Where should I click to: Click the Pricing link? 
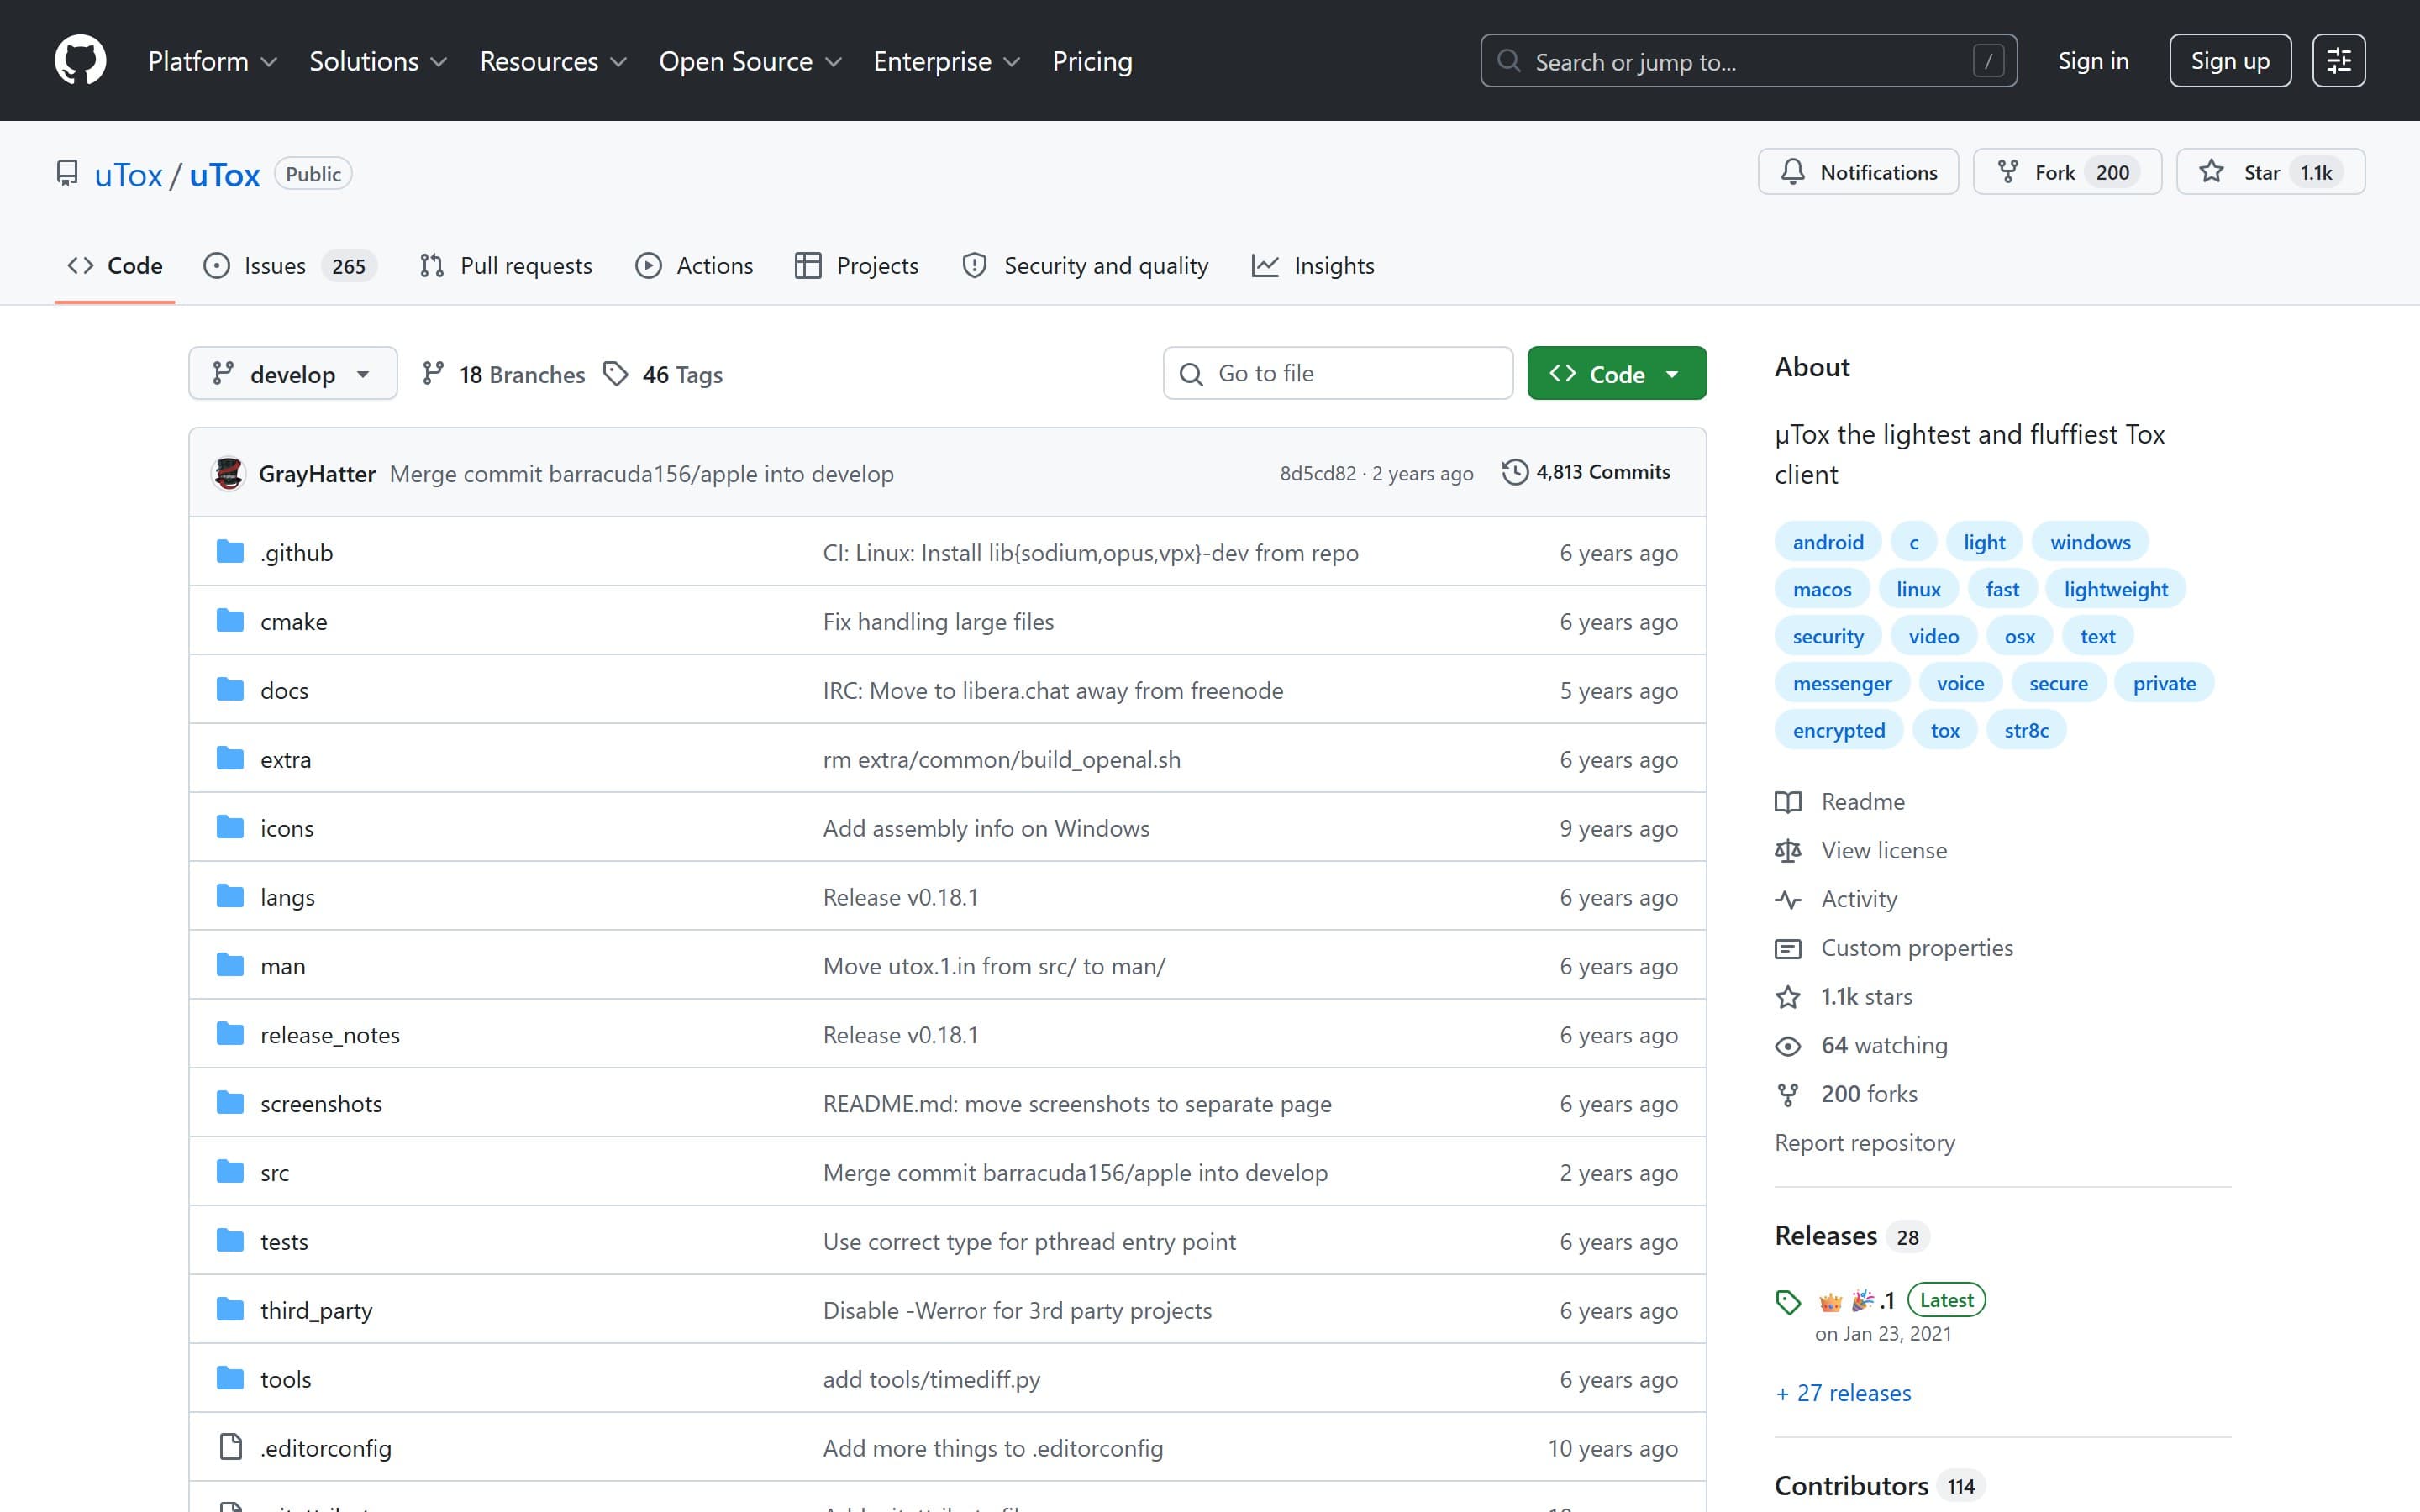[1092, 61]
